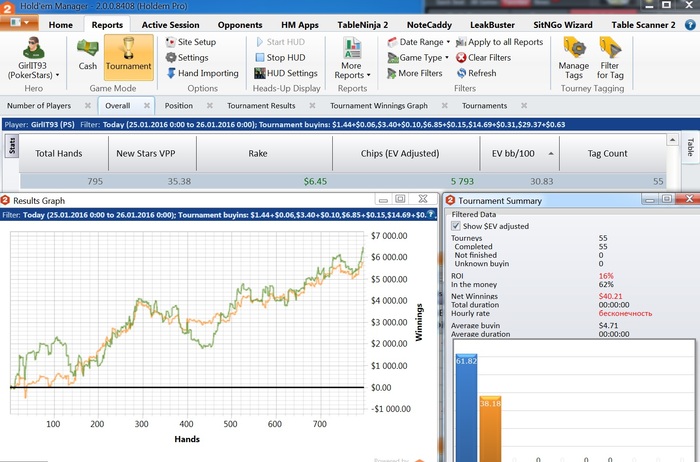Screen dimensions: 700x462
Task: Open the Tournaments report tab
Action: [484, 106]
